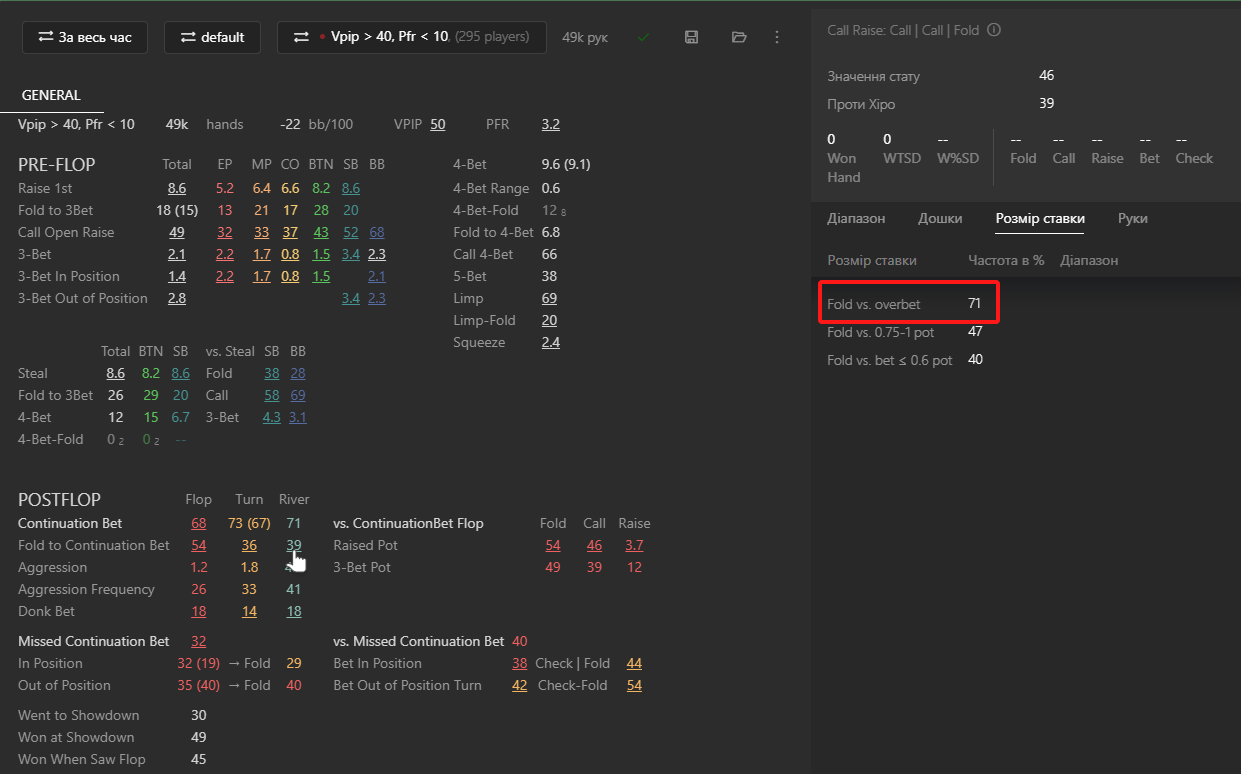This screenshot has height=774, width=1241.
Task: Click Call Open Raise BB value 68
Action: pyautogui.click(x=377, y=232)
